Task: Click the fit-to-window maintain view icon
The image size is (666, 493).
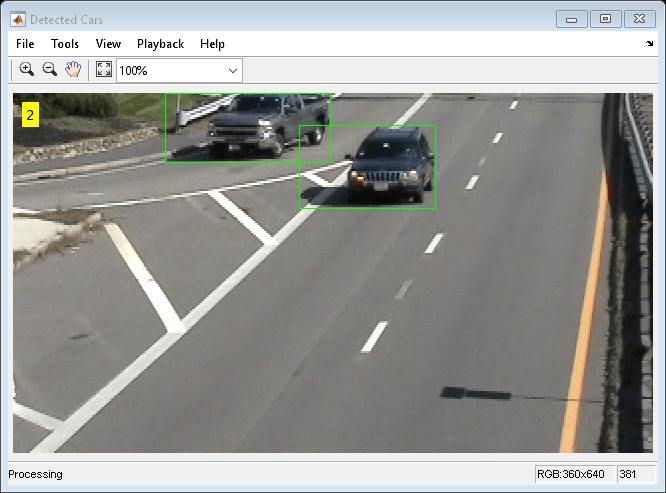Action: coord(104,69)
